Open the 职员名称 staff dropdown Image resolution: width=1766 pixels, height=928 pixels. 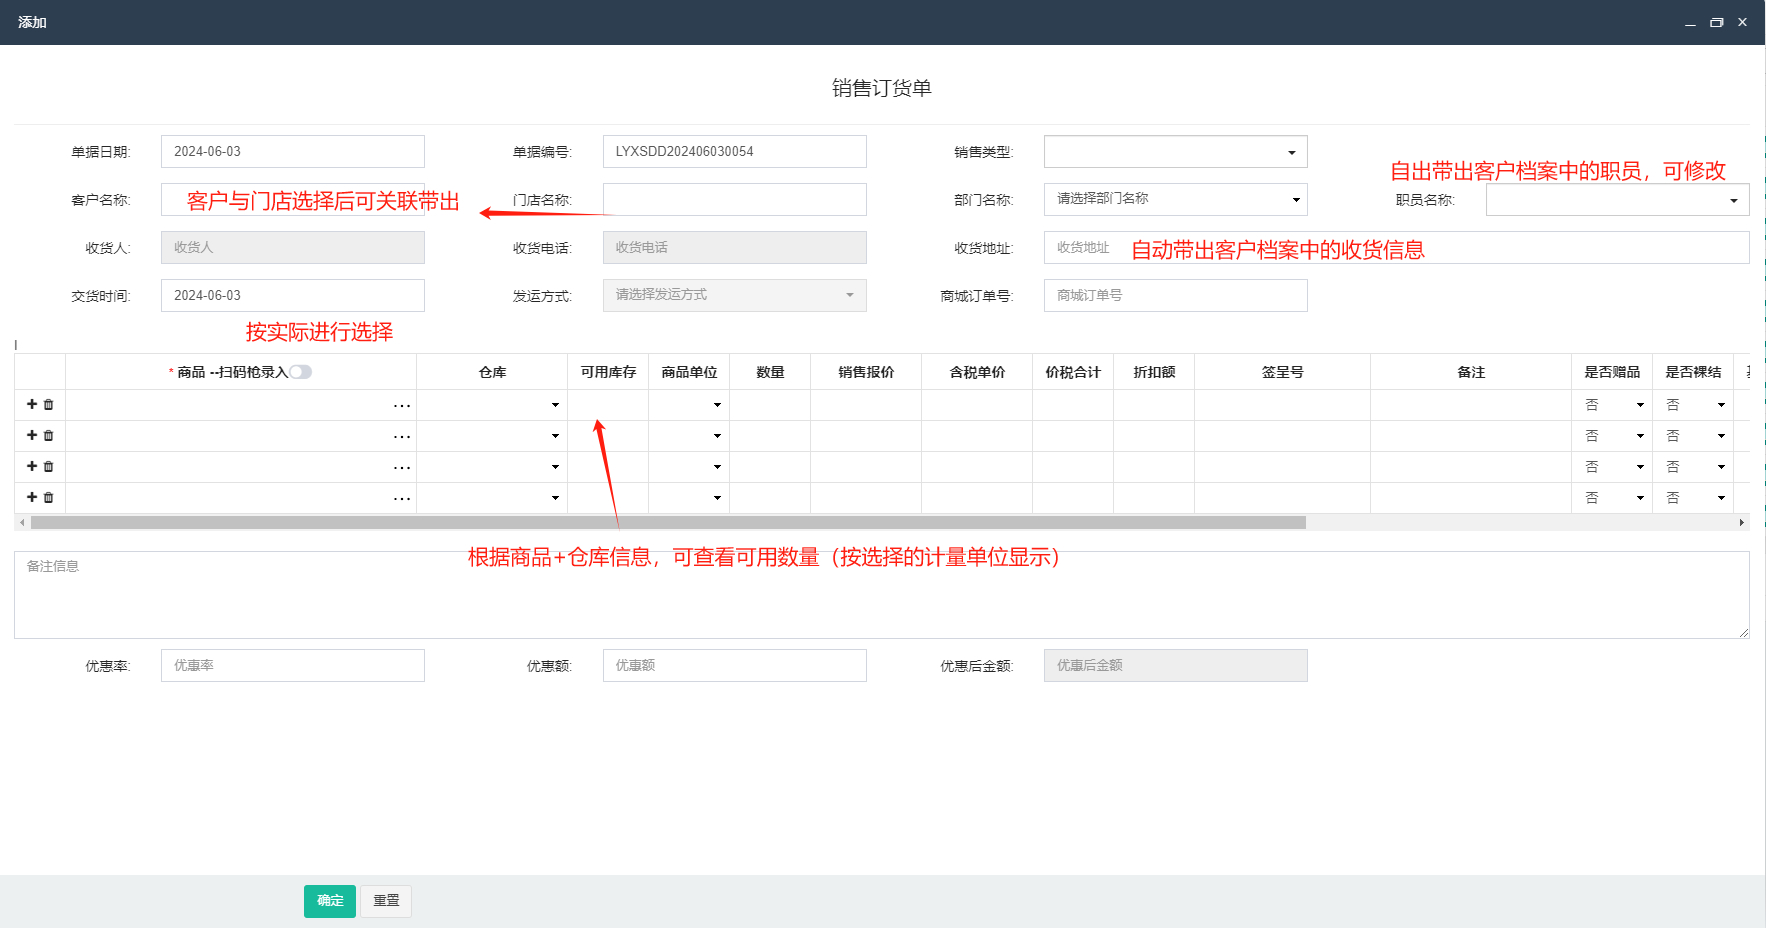pyautogui.click(x=1616, y=201)
